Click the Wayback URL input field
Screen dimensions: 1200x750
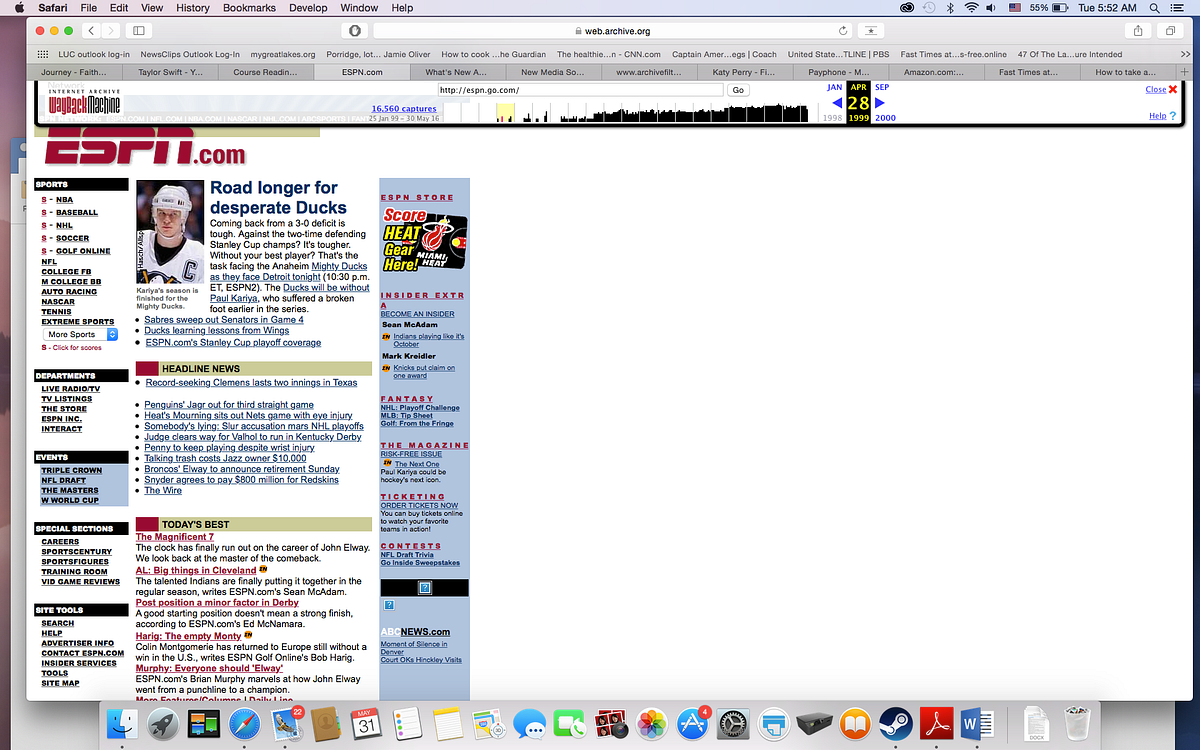click(x=580, y=90)
